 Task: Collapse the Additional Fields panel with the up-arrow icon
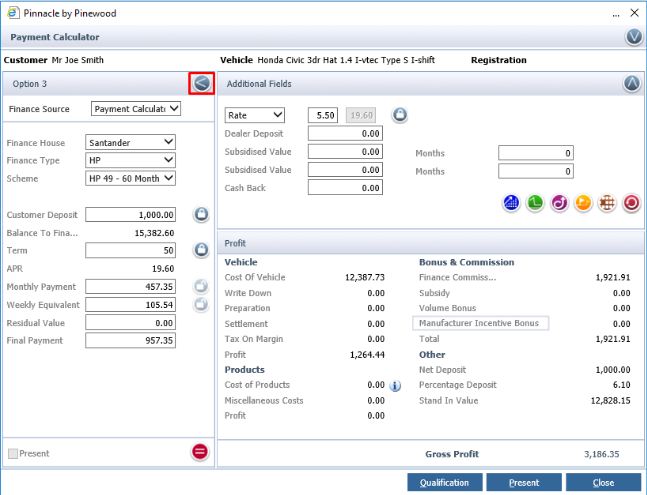(632, 84)
